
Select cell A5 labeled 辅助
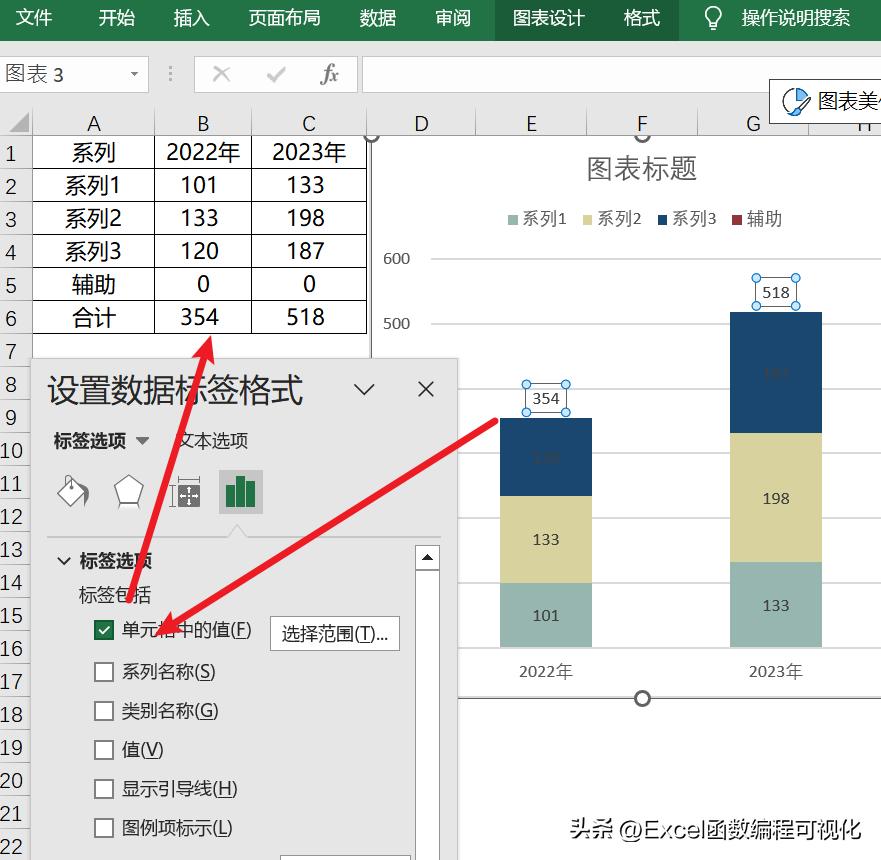[x=94, y=284]
